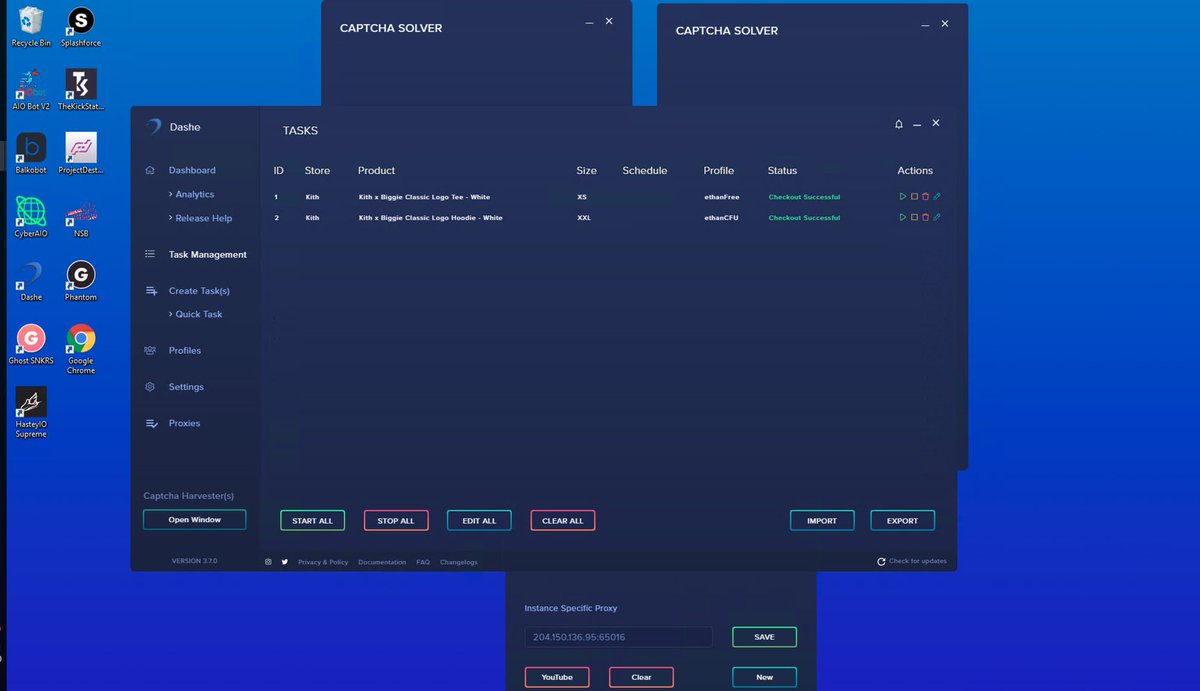
Task: Start task 1 with its play icon
Action: coord(903,197)
